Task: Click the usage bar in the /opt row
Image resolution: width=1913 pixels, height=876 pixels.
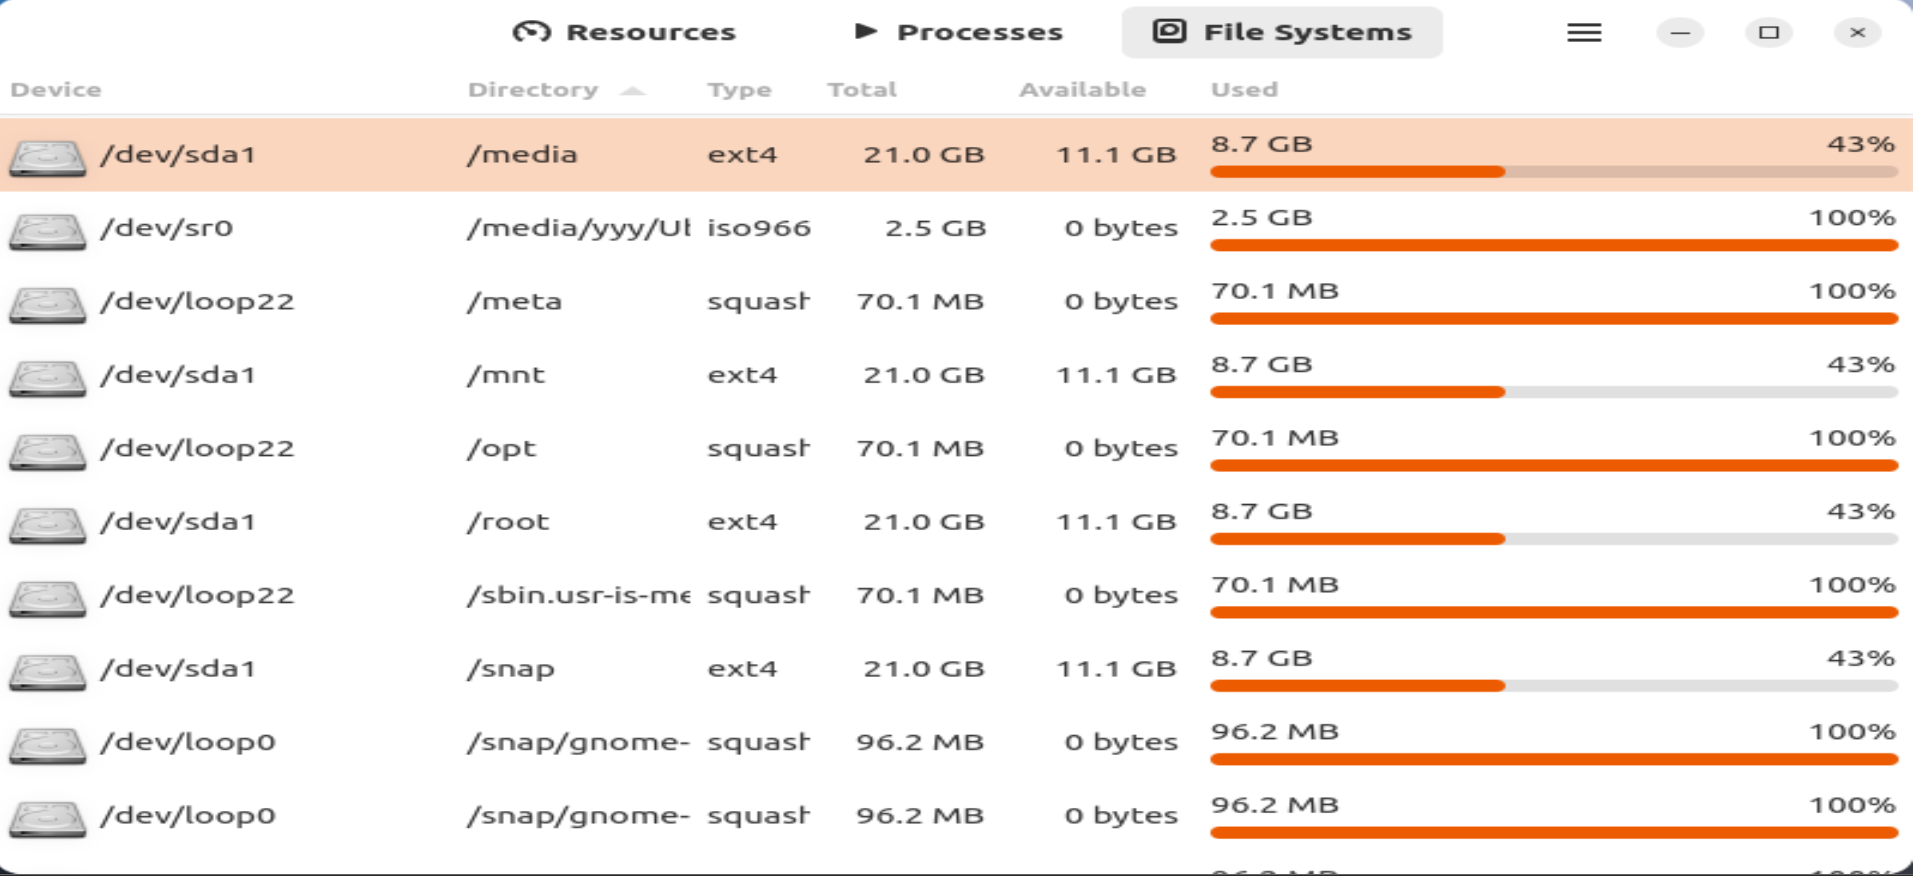Action: [x=1553, y=466]
